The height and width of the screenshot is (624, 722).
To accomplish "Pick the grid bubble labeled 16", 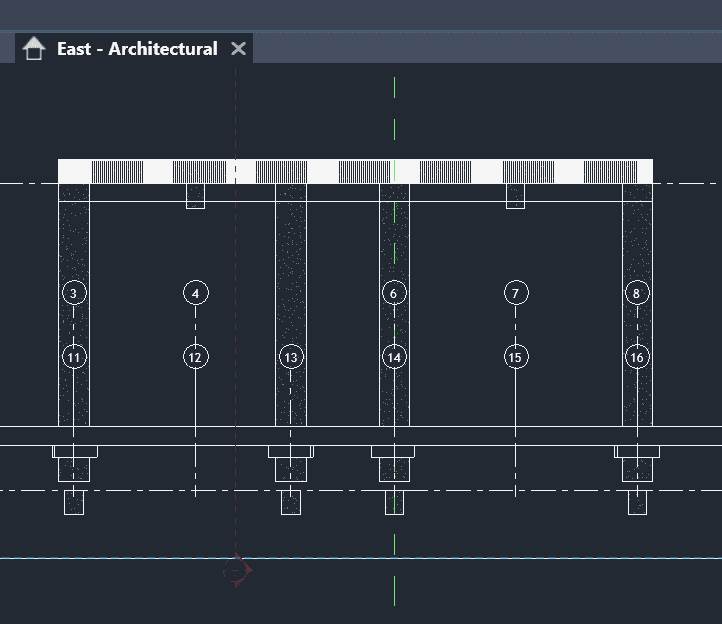I will [637, 357].
